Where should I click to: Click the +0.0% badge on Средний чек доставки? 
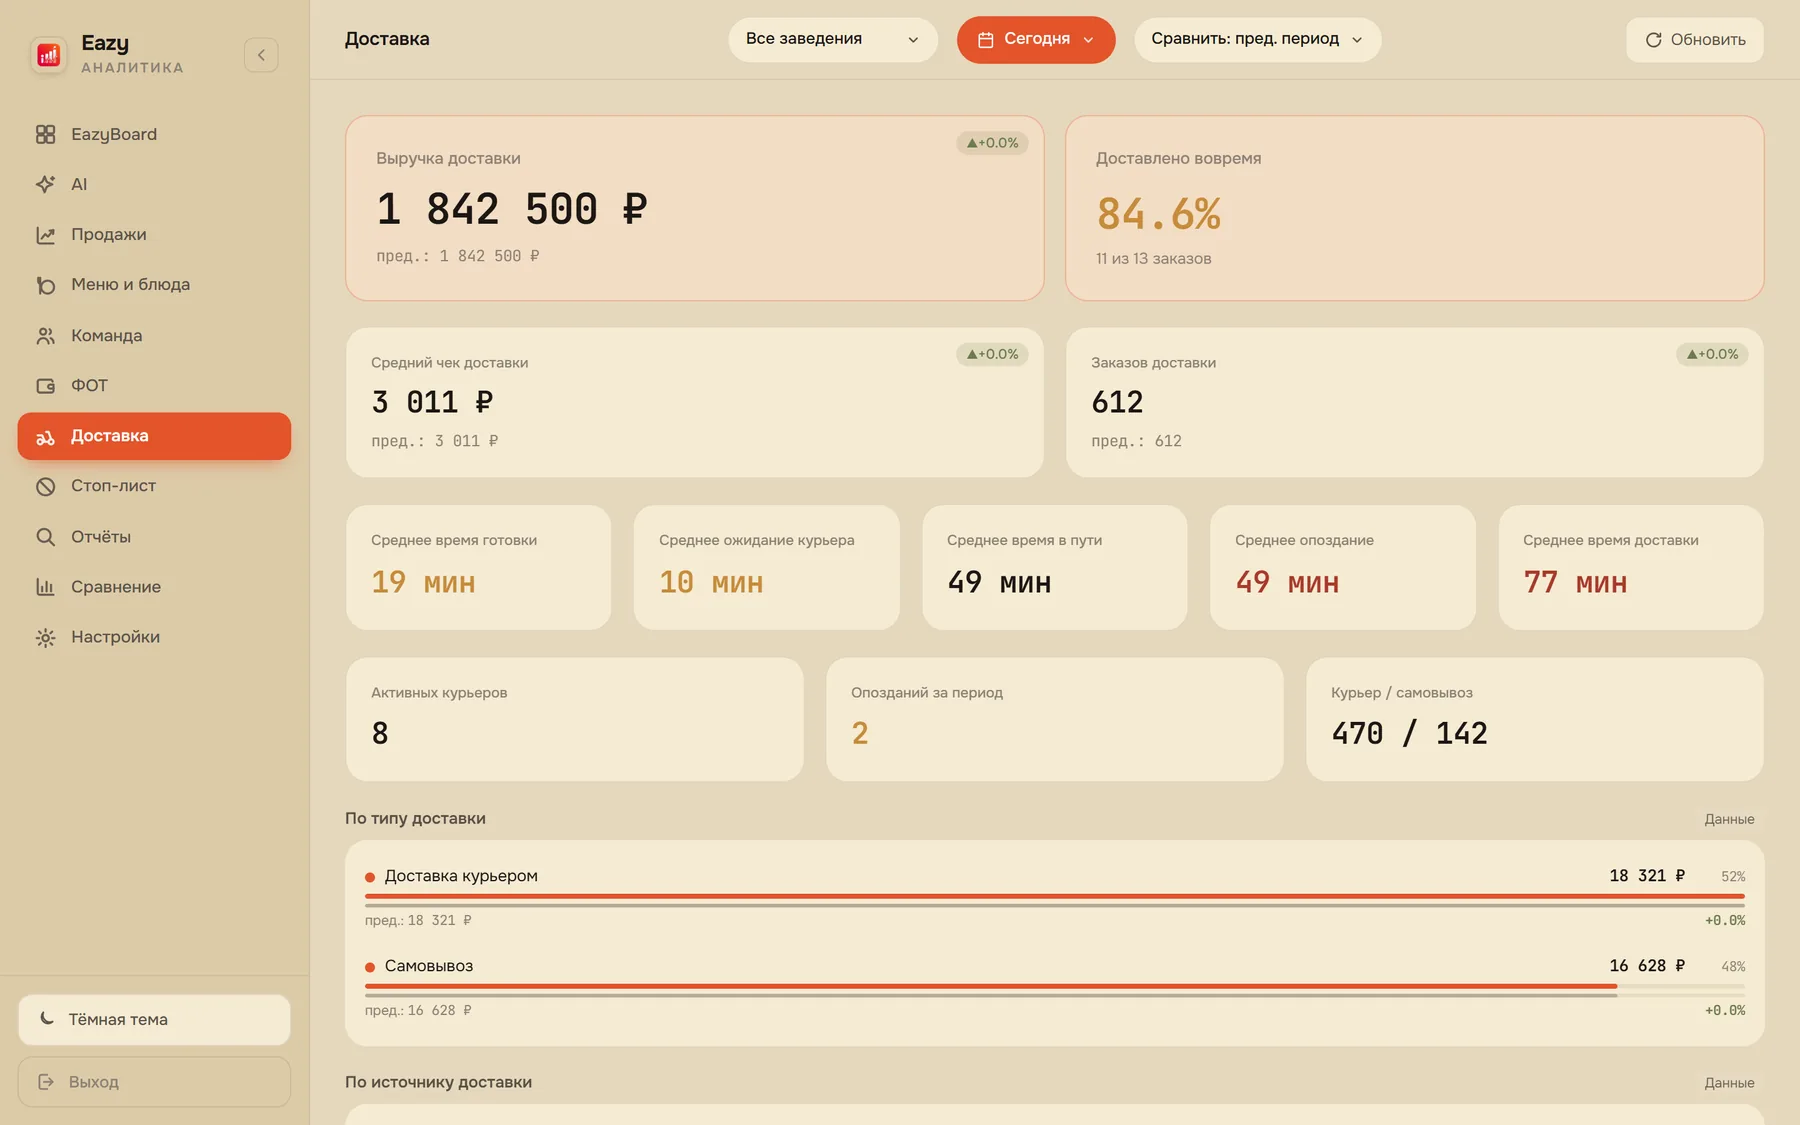point(992,354)
